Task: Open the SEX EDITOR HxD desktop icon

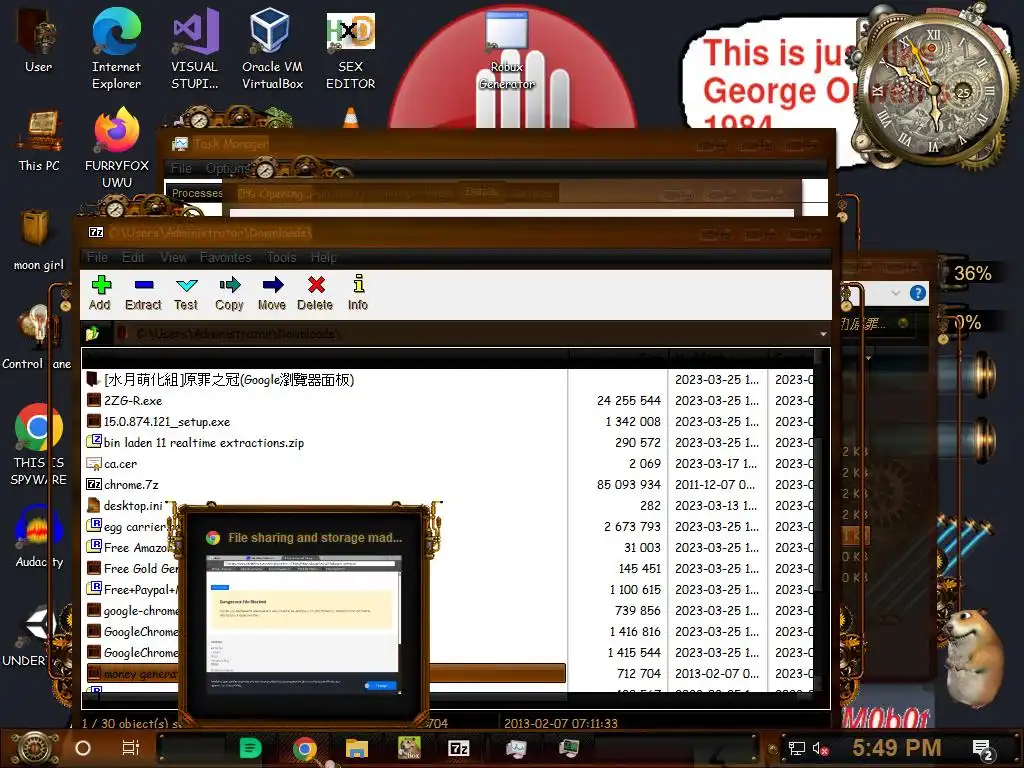Action: (351, 52)
